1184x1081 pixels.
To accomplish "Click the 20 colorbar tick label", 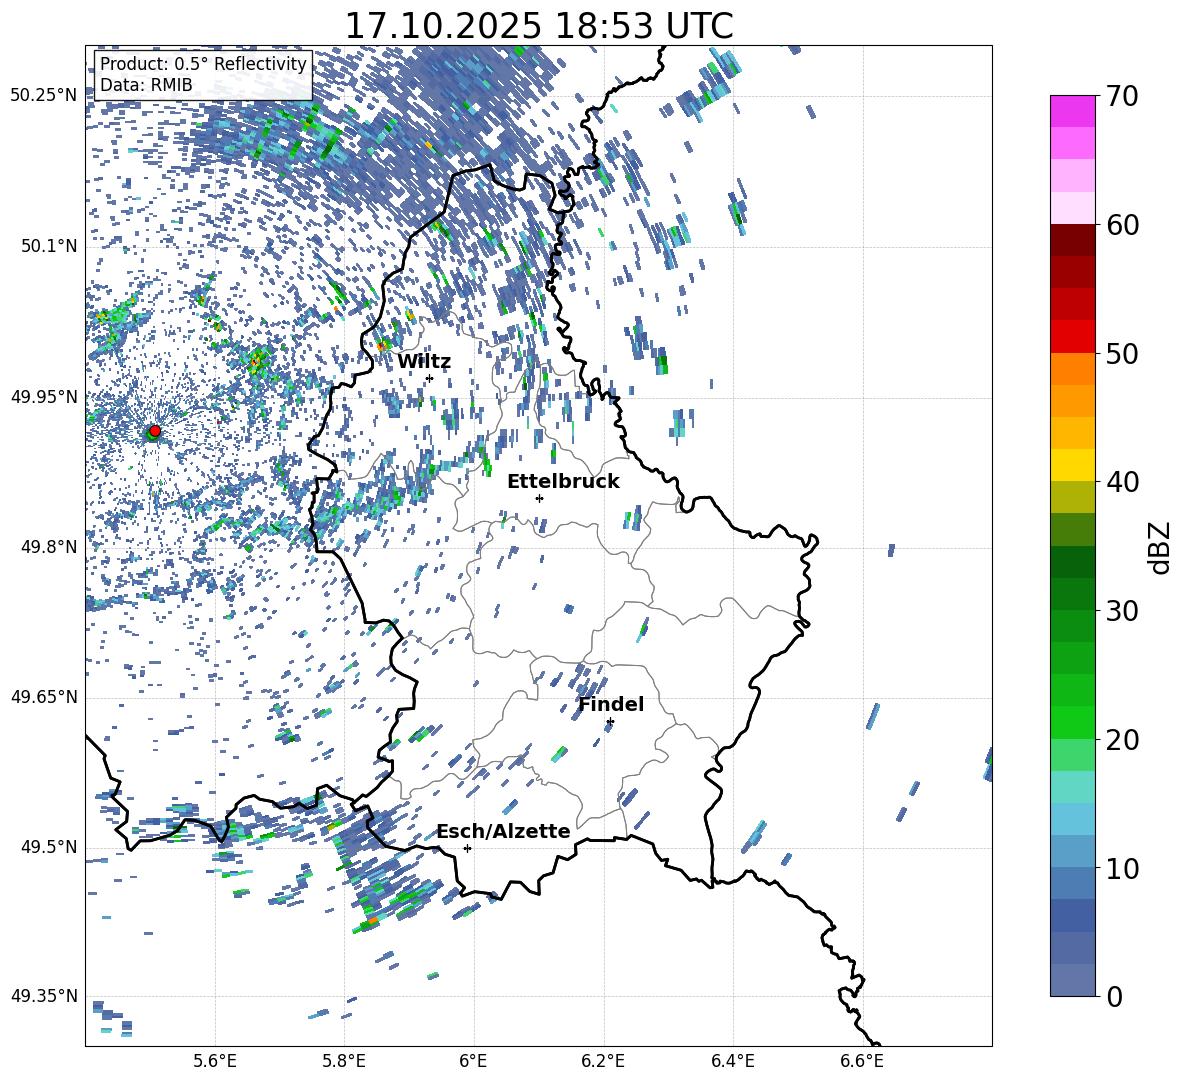I will pyautogui.click(x=1121, y=740).
